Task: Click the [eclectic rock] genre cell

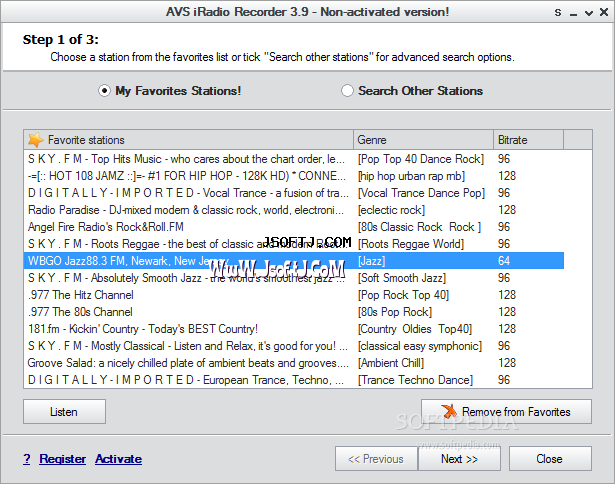Action: [x=391, y=210]
